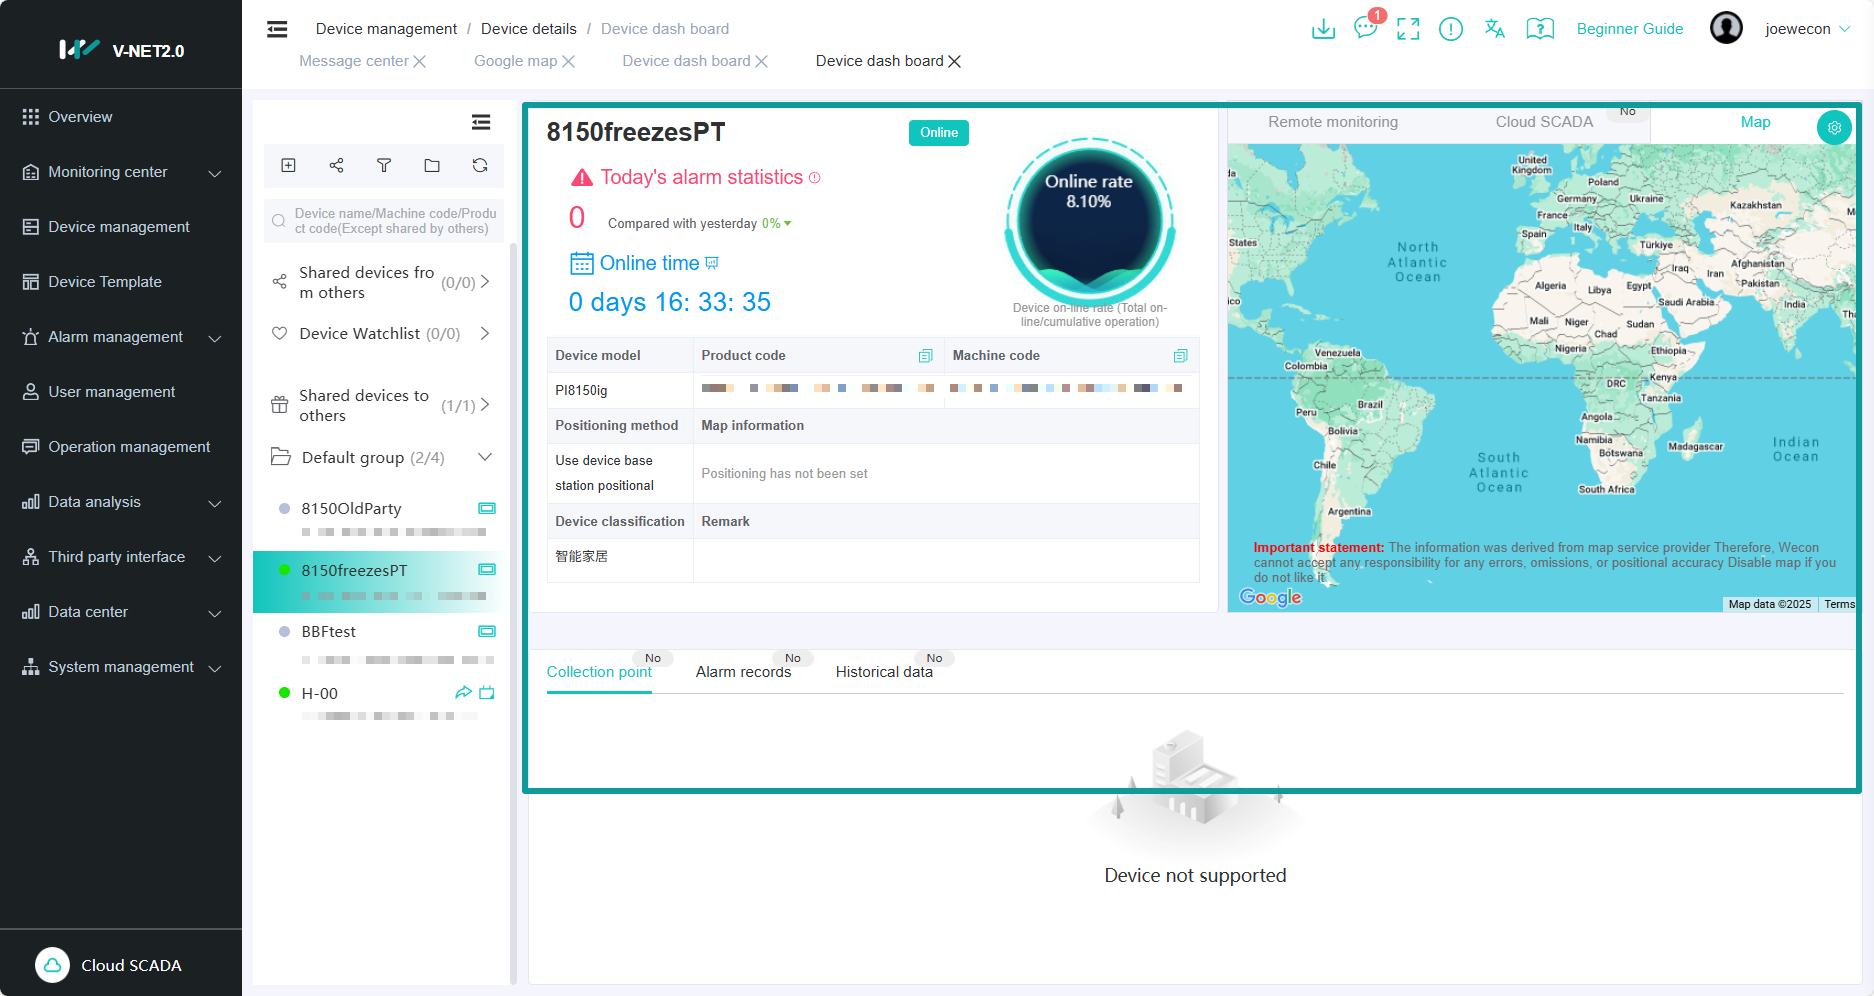Open the Beginner Guide link
Image resolution: width=1874 pixels, height=996 pixels.
1630,29
